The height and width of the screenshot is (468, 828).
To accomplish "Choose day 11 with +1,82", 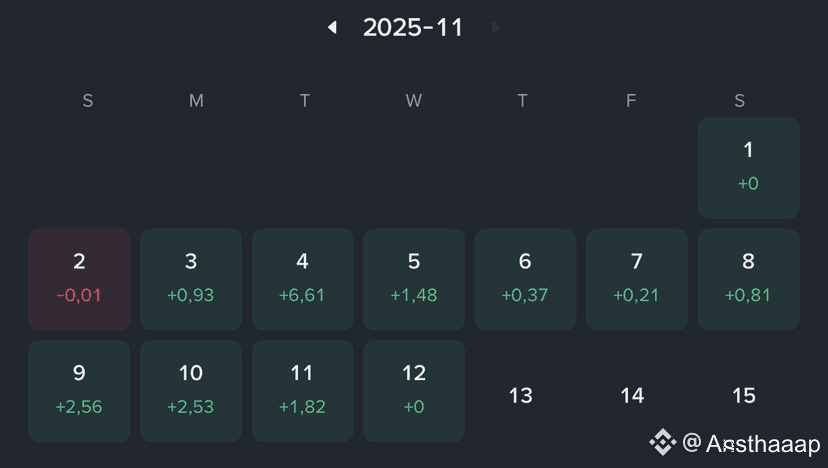I will tap(303, 391).
